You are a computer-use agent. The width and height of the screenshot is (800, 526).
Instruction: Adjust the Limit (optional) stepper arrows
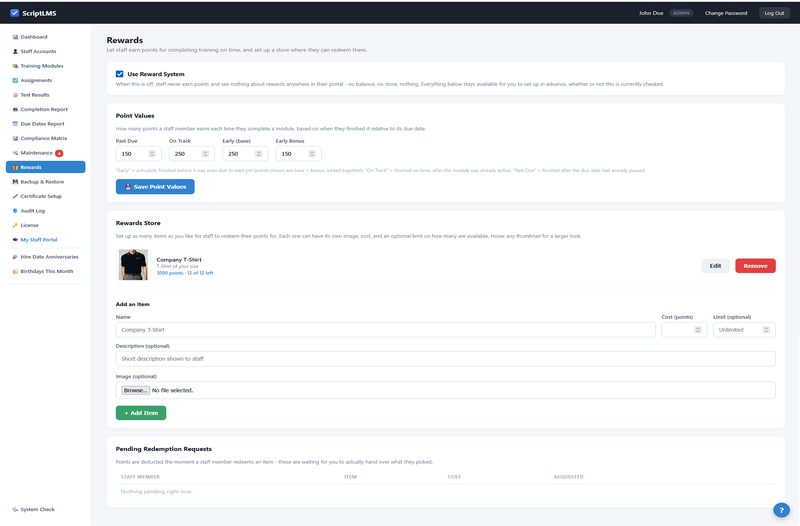click(x=766, y=330)
